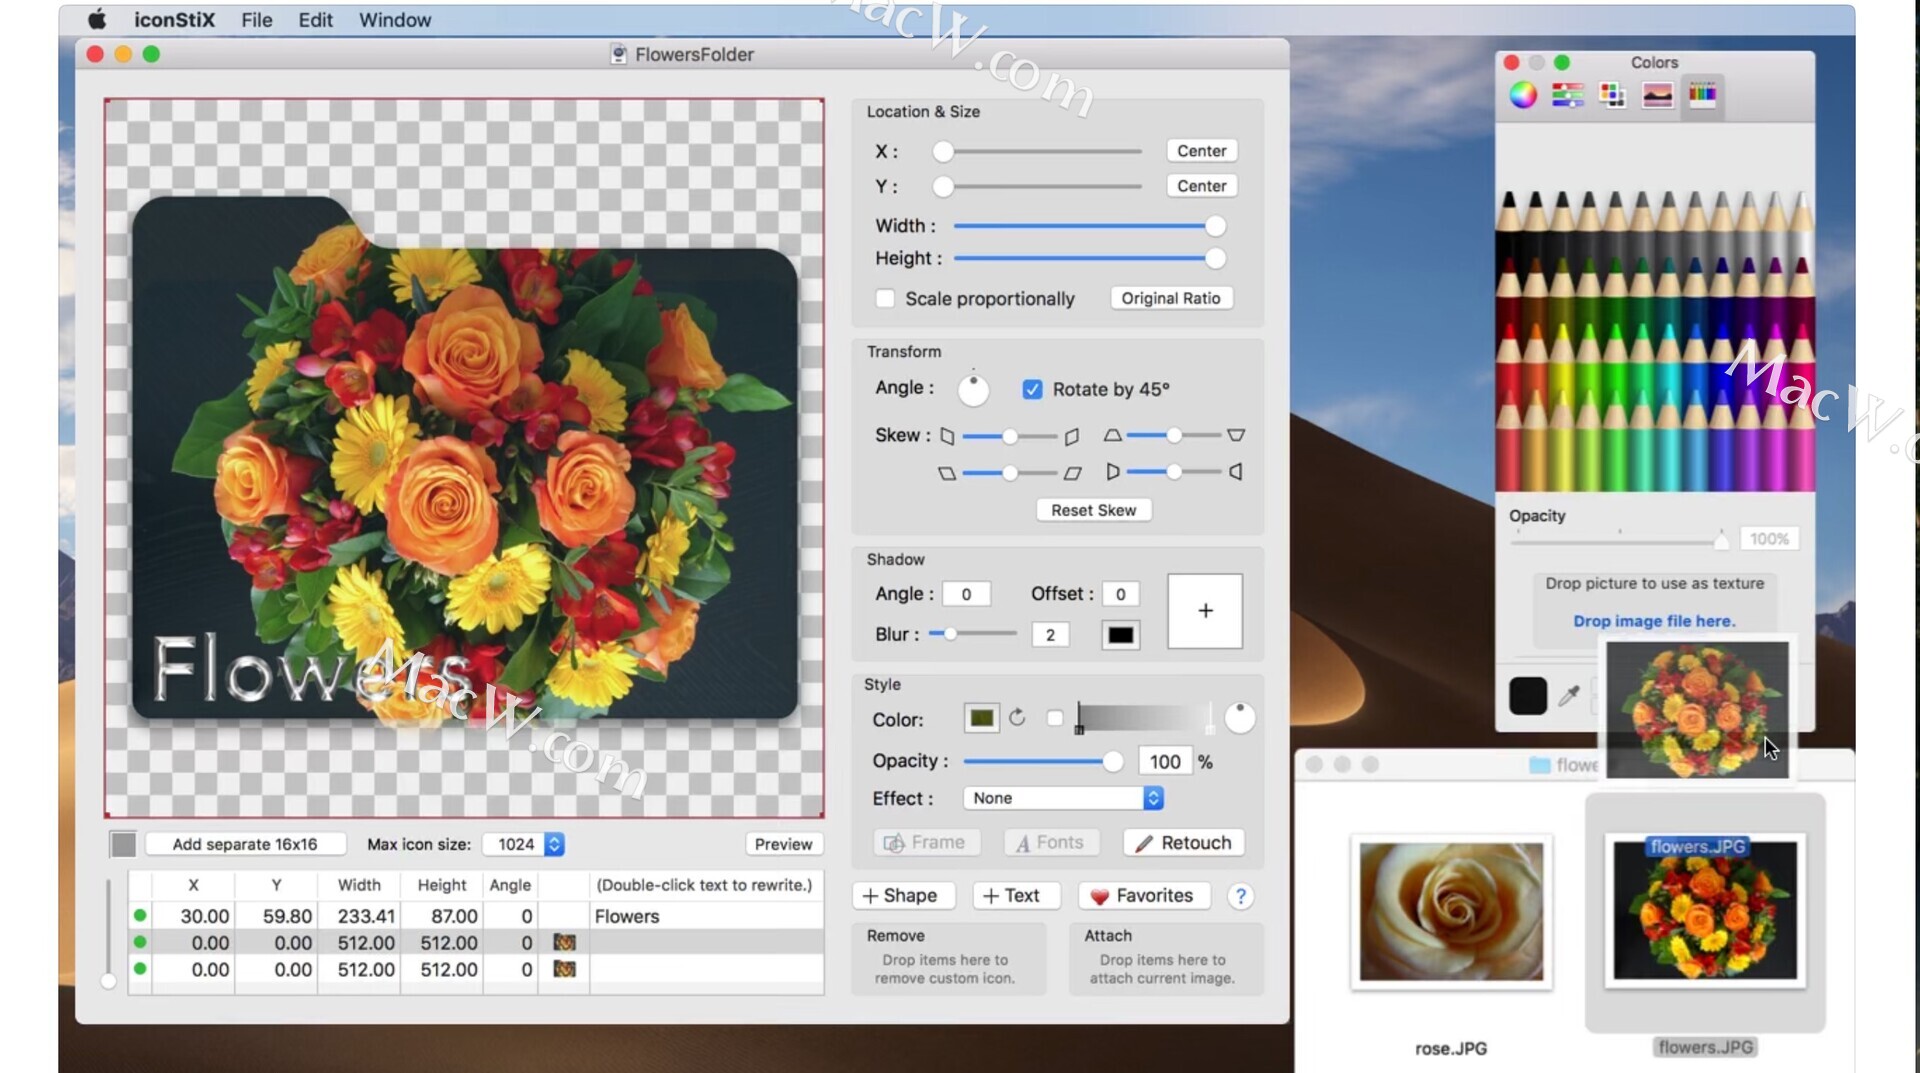Enable Scale proportionally checkbox
The width and height of the screenshot is (1920, 1073).
coord(885,298)
